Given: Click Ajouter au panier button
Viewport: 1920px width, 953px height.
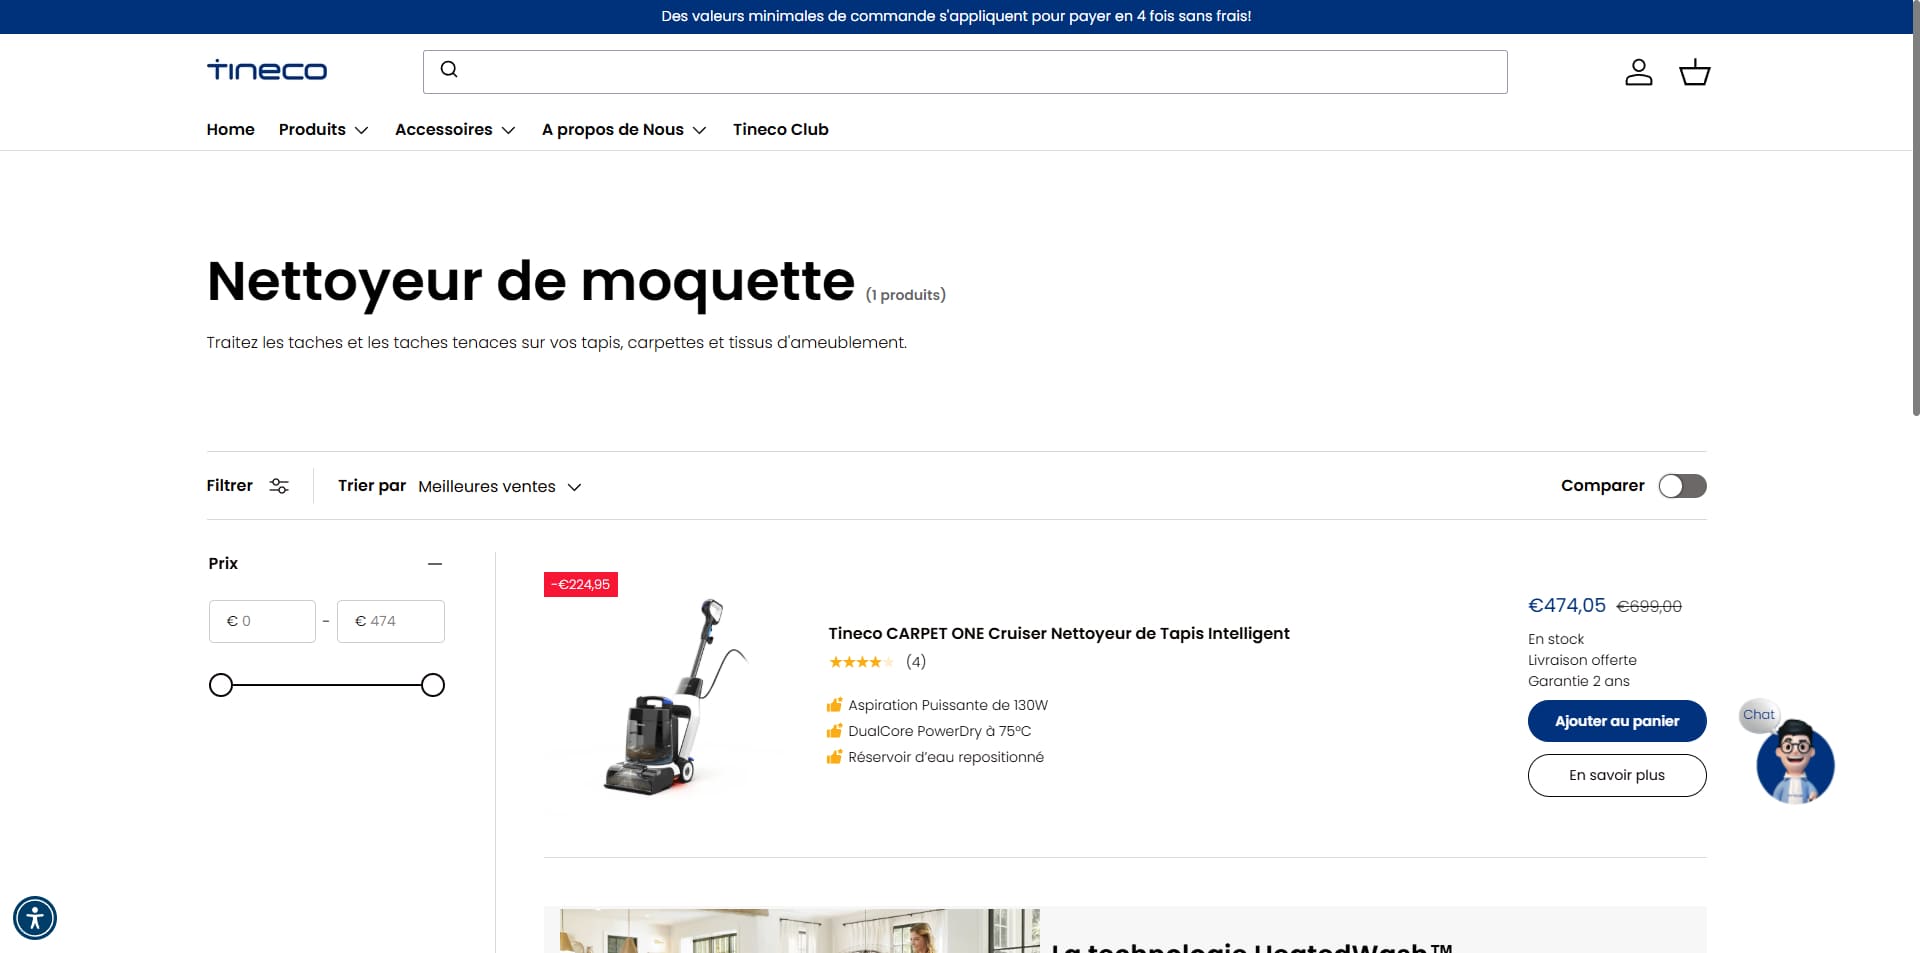Looking at the screenshot, I should pos(1617,721).
